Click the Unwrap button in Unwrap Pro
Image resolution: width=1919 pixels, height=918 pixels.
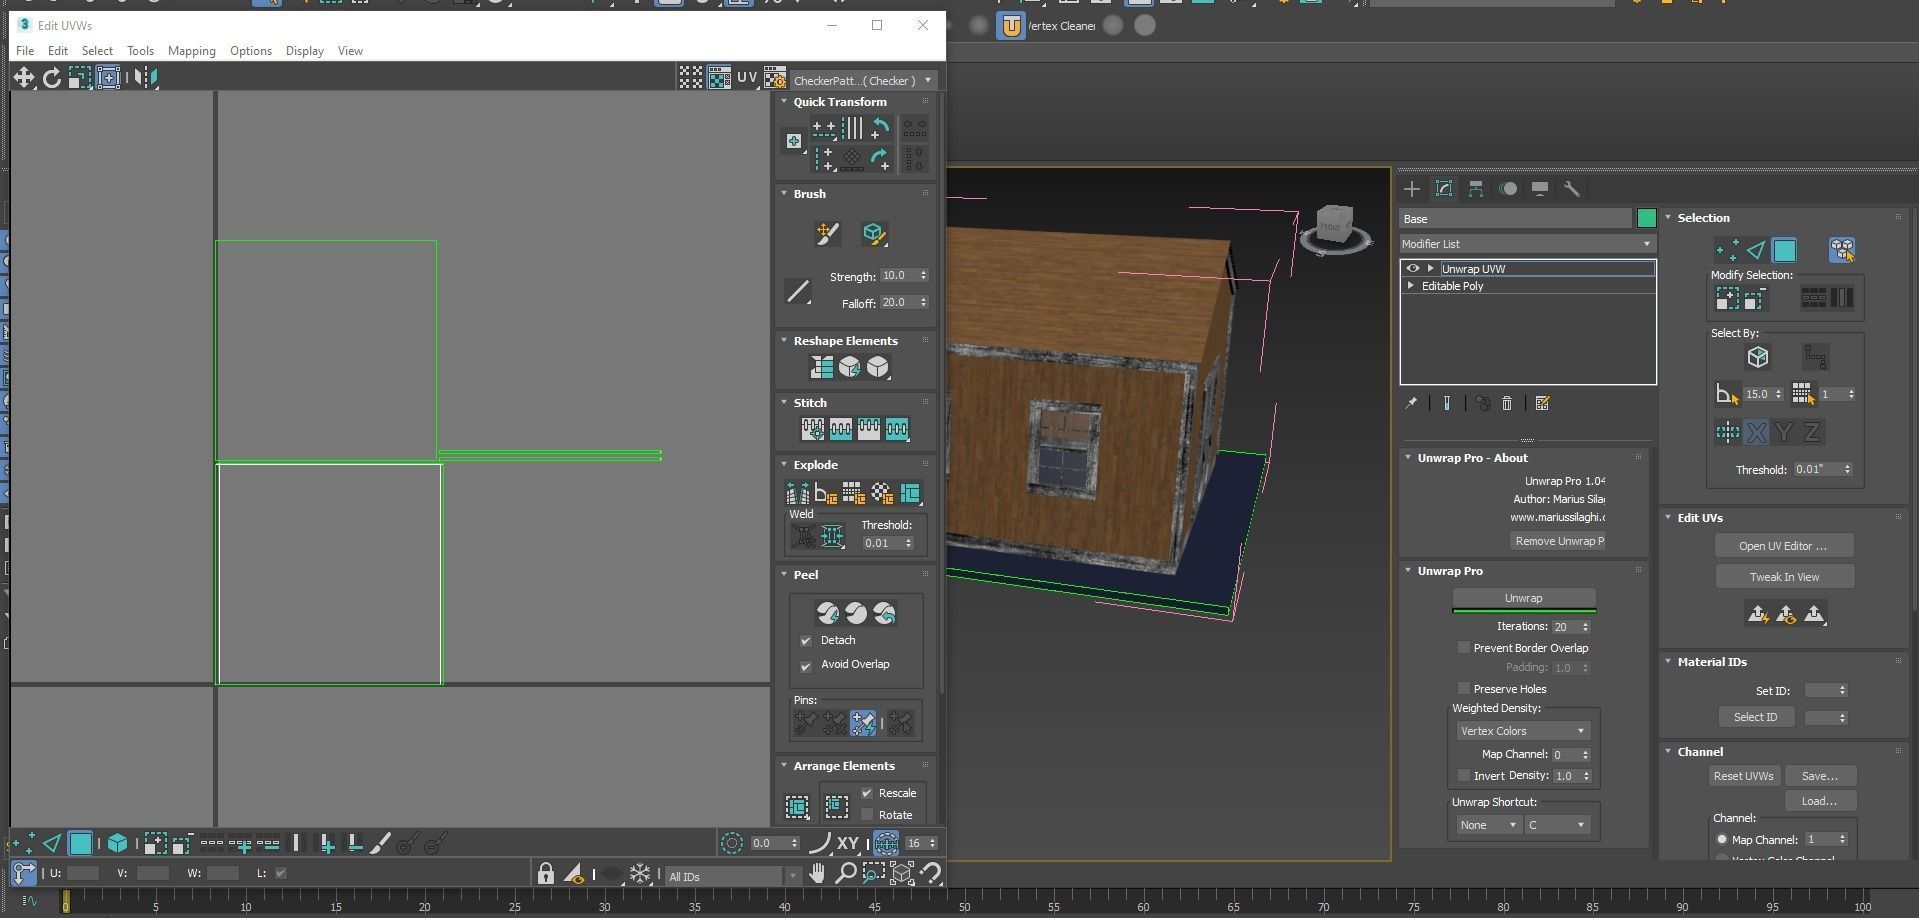1523,598
